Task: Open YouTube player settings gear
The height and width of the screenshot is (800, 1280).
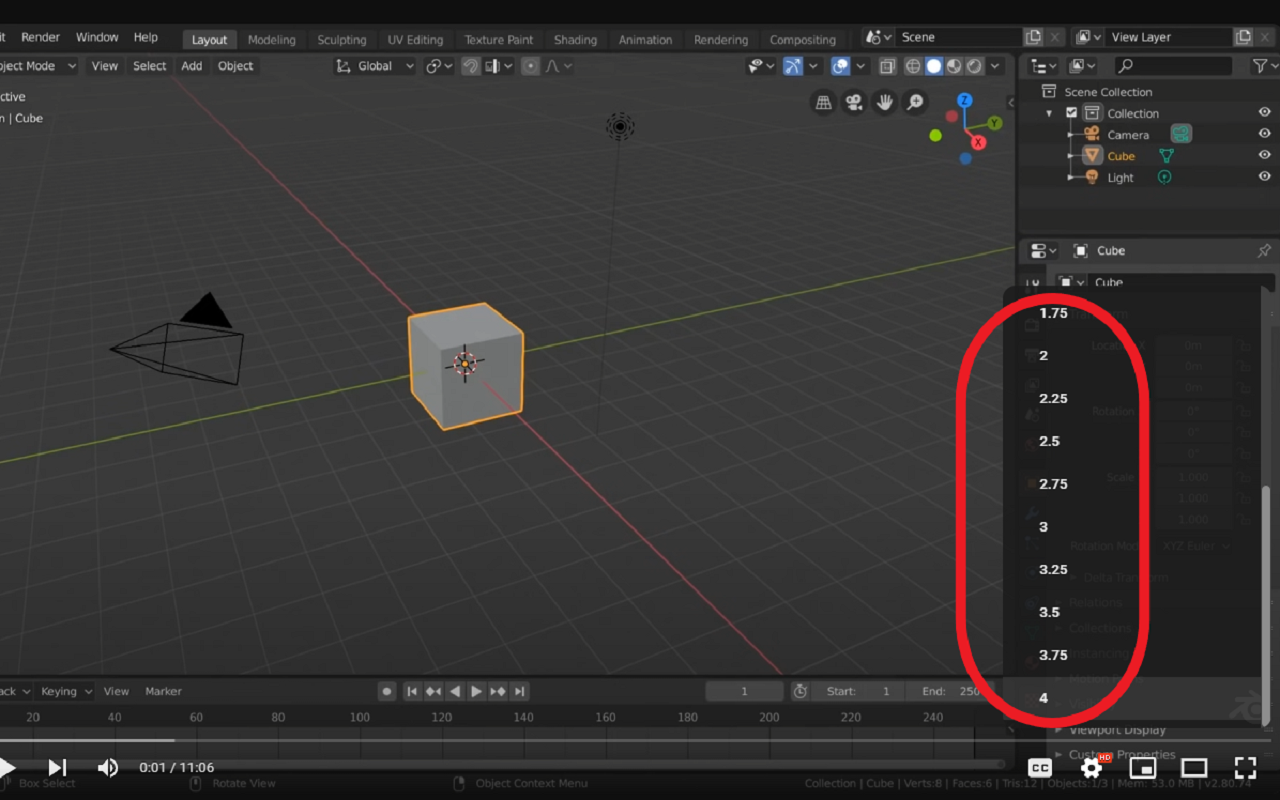Action: (1092, 768)
